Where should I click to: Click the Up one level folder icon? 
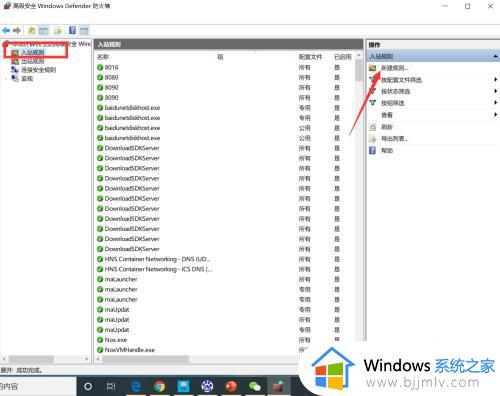point(32,31)
